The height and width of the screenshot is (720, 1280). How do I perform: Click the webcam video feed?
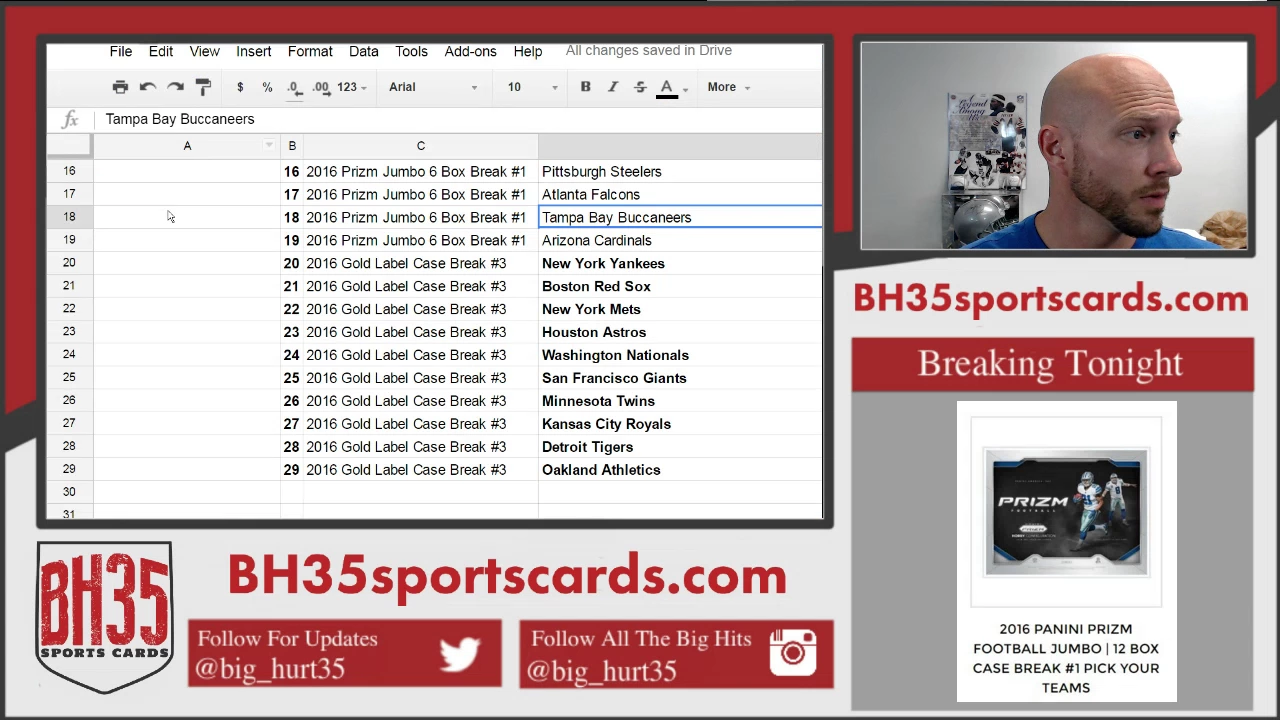(1054, 146)
